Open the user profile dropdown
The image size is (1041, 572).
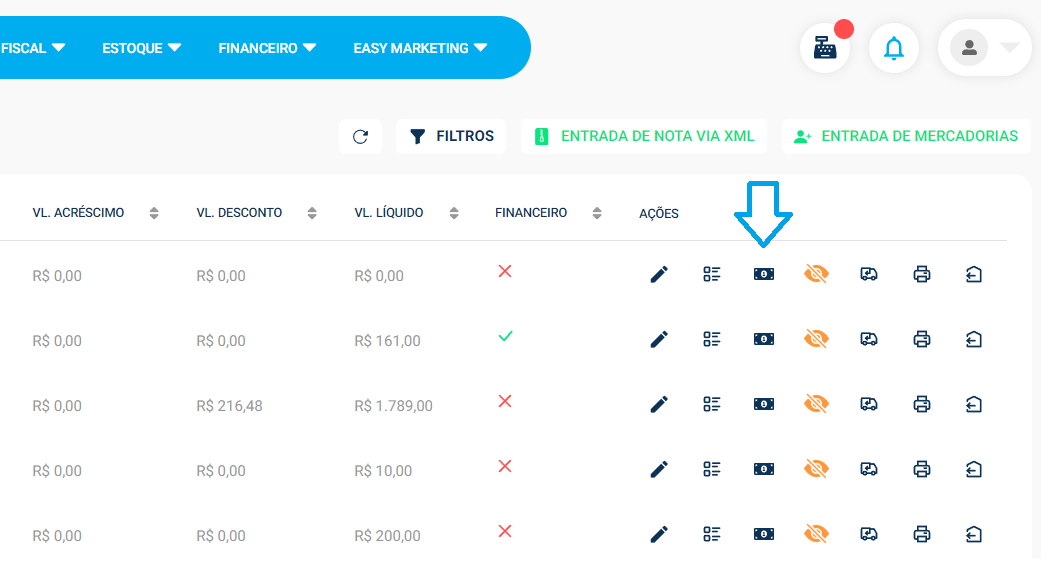tap(984, 48)
